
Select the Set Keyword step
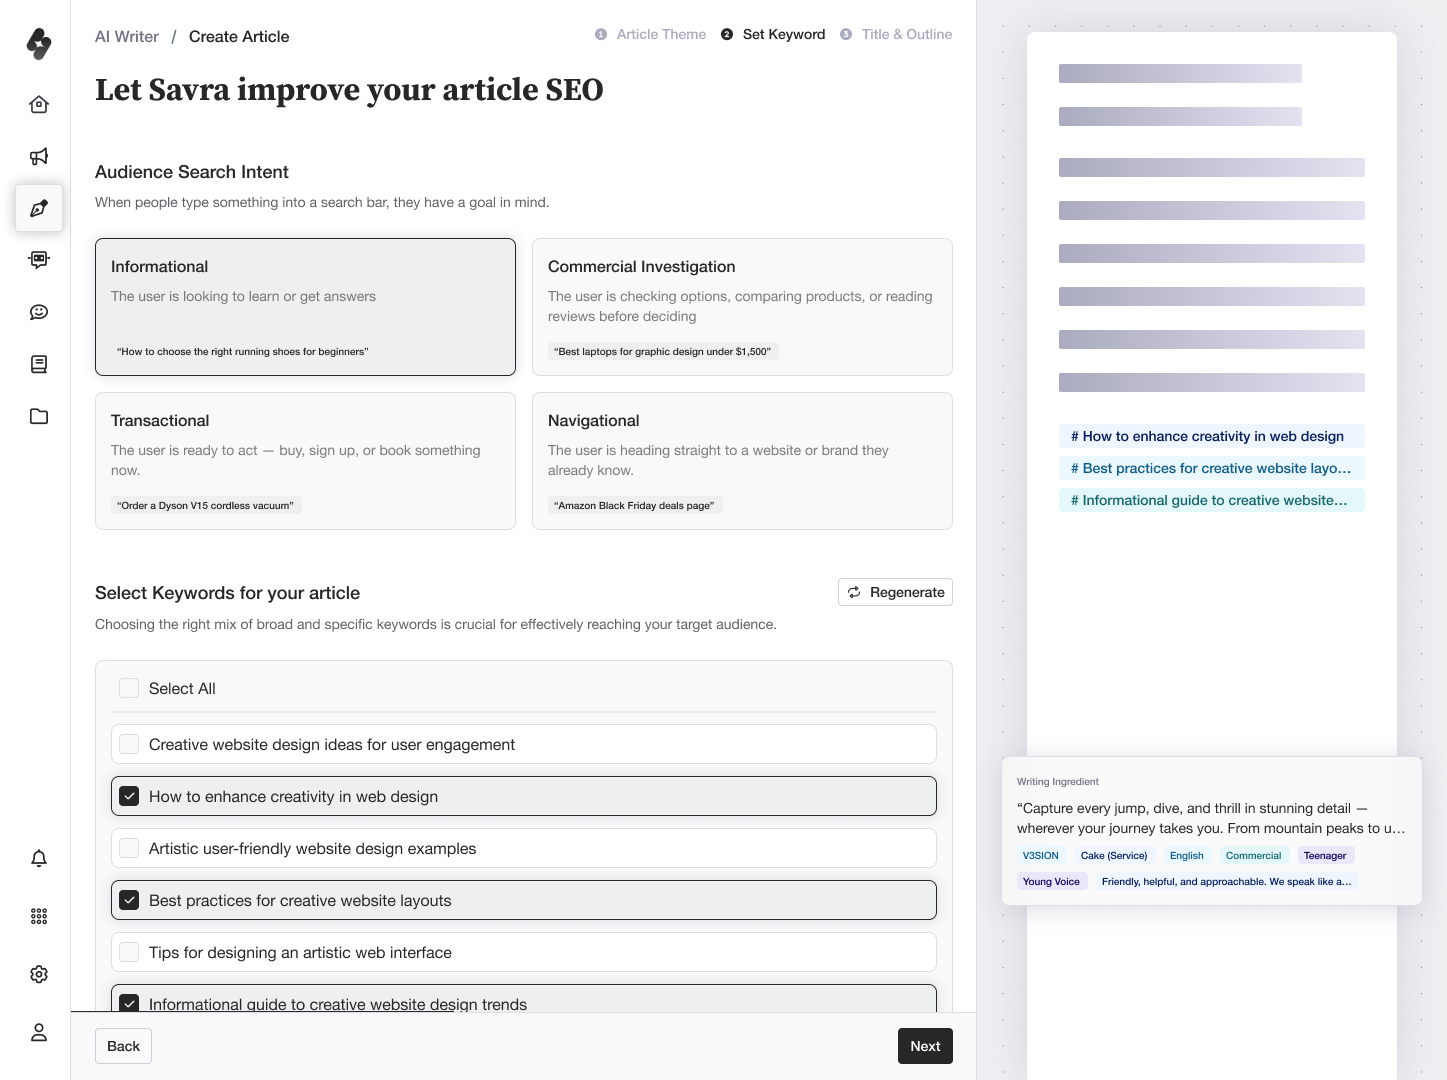pos(773,34)
